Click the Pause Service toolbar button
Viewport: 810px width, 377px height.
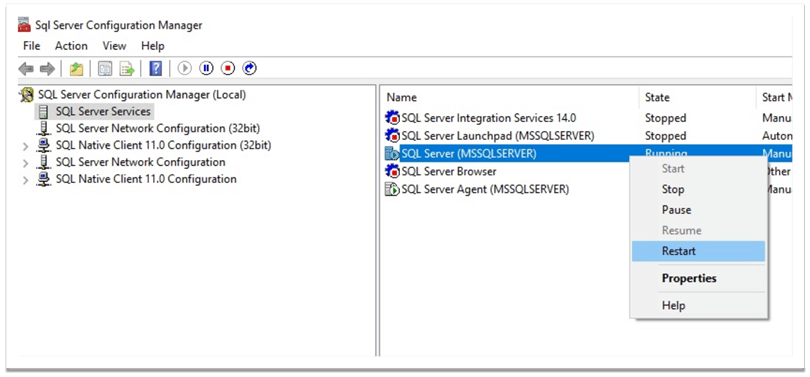(206, 68)
